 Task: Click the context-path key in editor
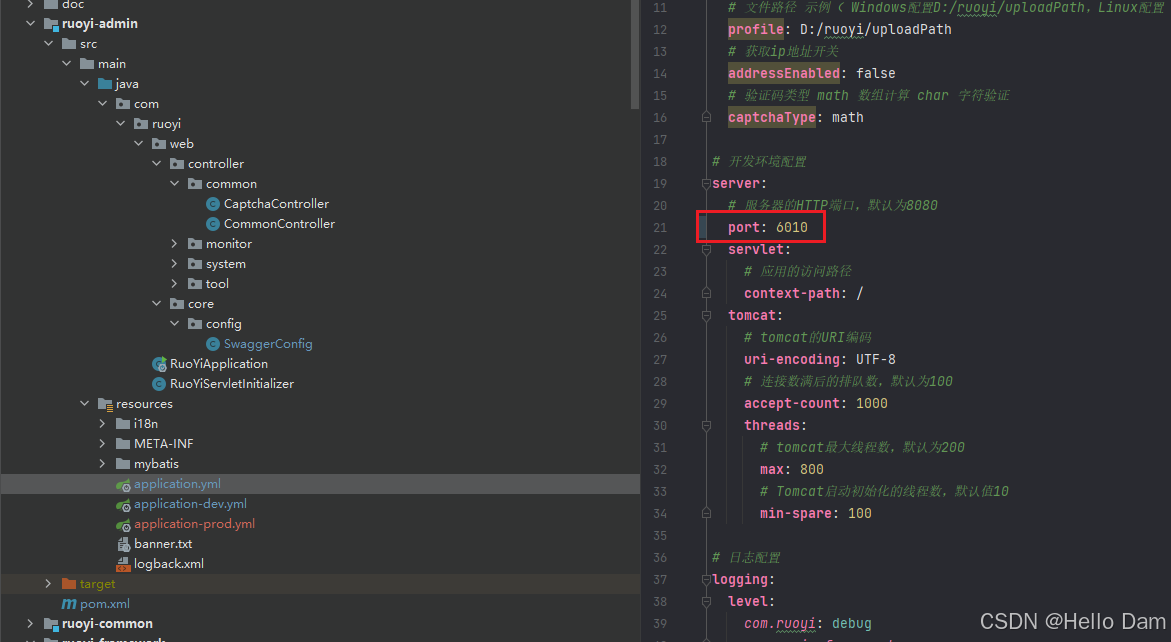coord(792,293)
